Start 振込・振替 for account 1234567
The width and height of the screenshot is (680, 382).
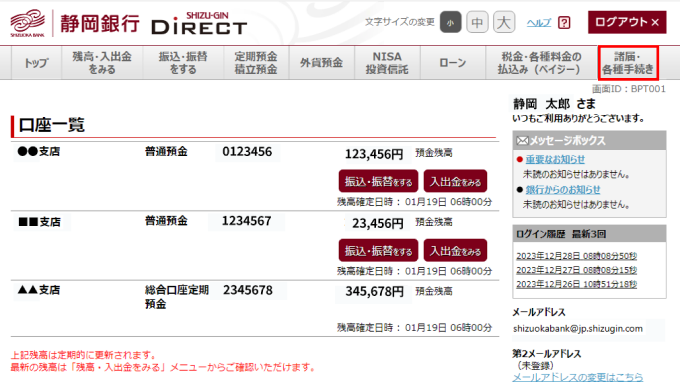(x=378, y=251)
